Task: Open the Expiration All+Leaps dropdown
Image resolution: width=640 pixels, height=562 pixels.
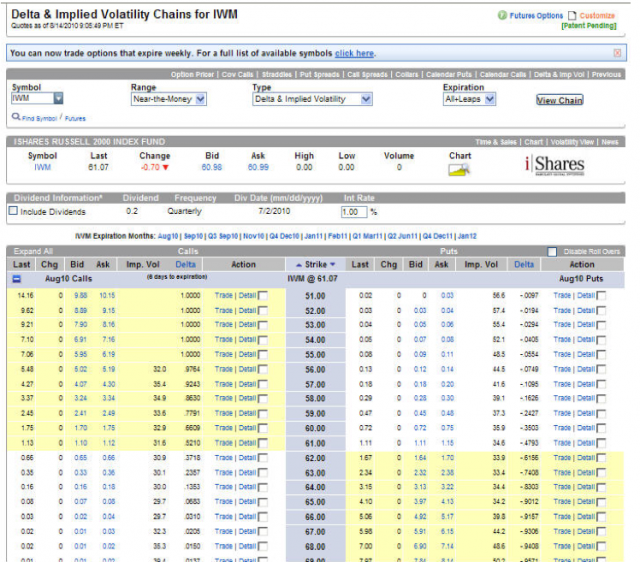Action: pyautogui.click(x=490, y=99)
